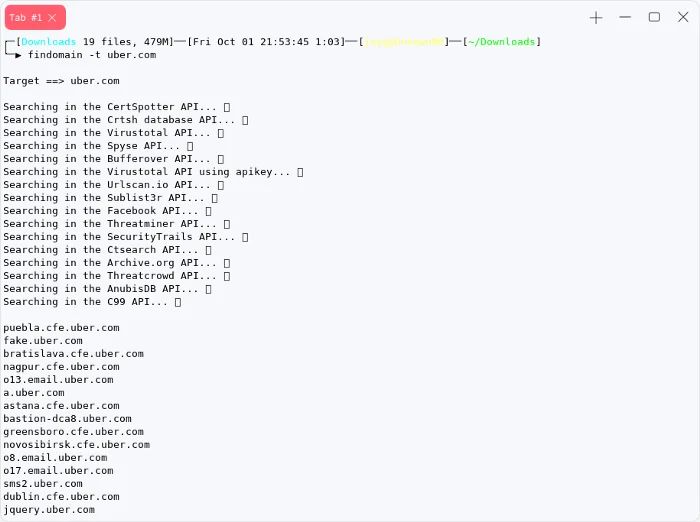Click the 'Fri Oct 01 21:53:45' timestamp

[251, 42]
